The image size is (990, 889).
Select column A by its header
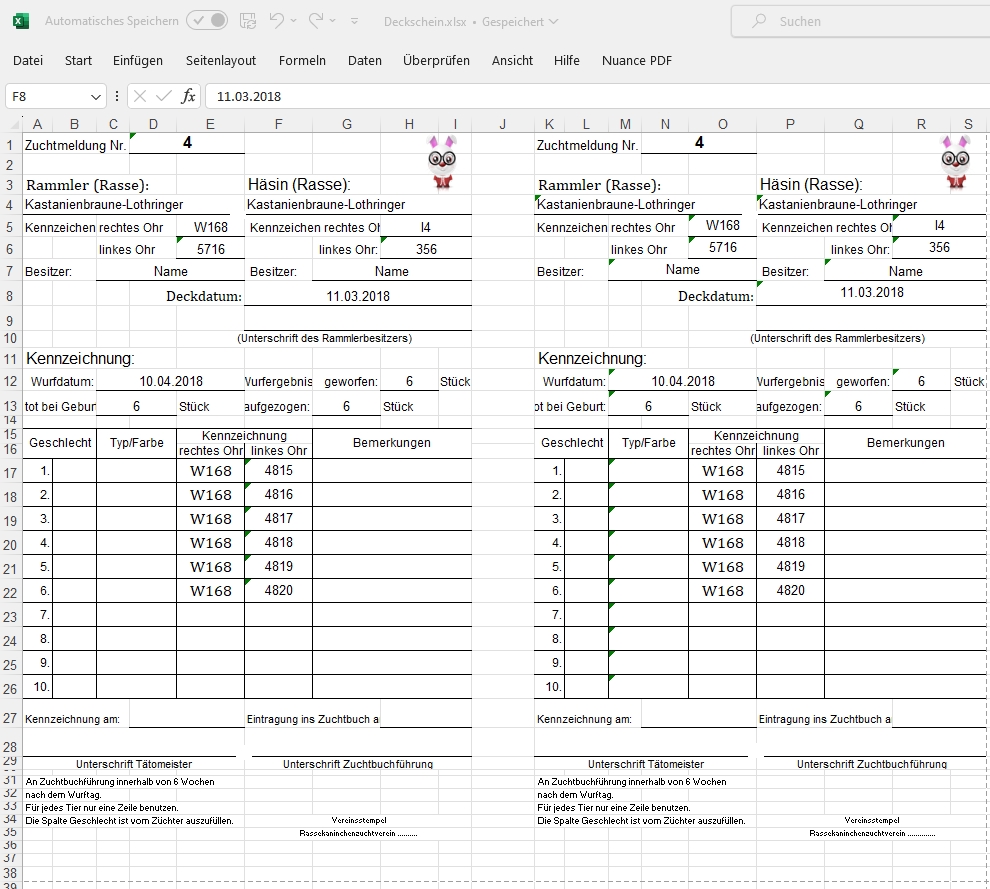click(x=37, y=124)
